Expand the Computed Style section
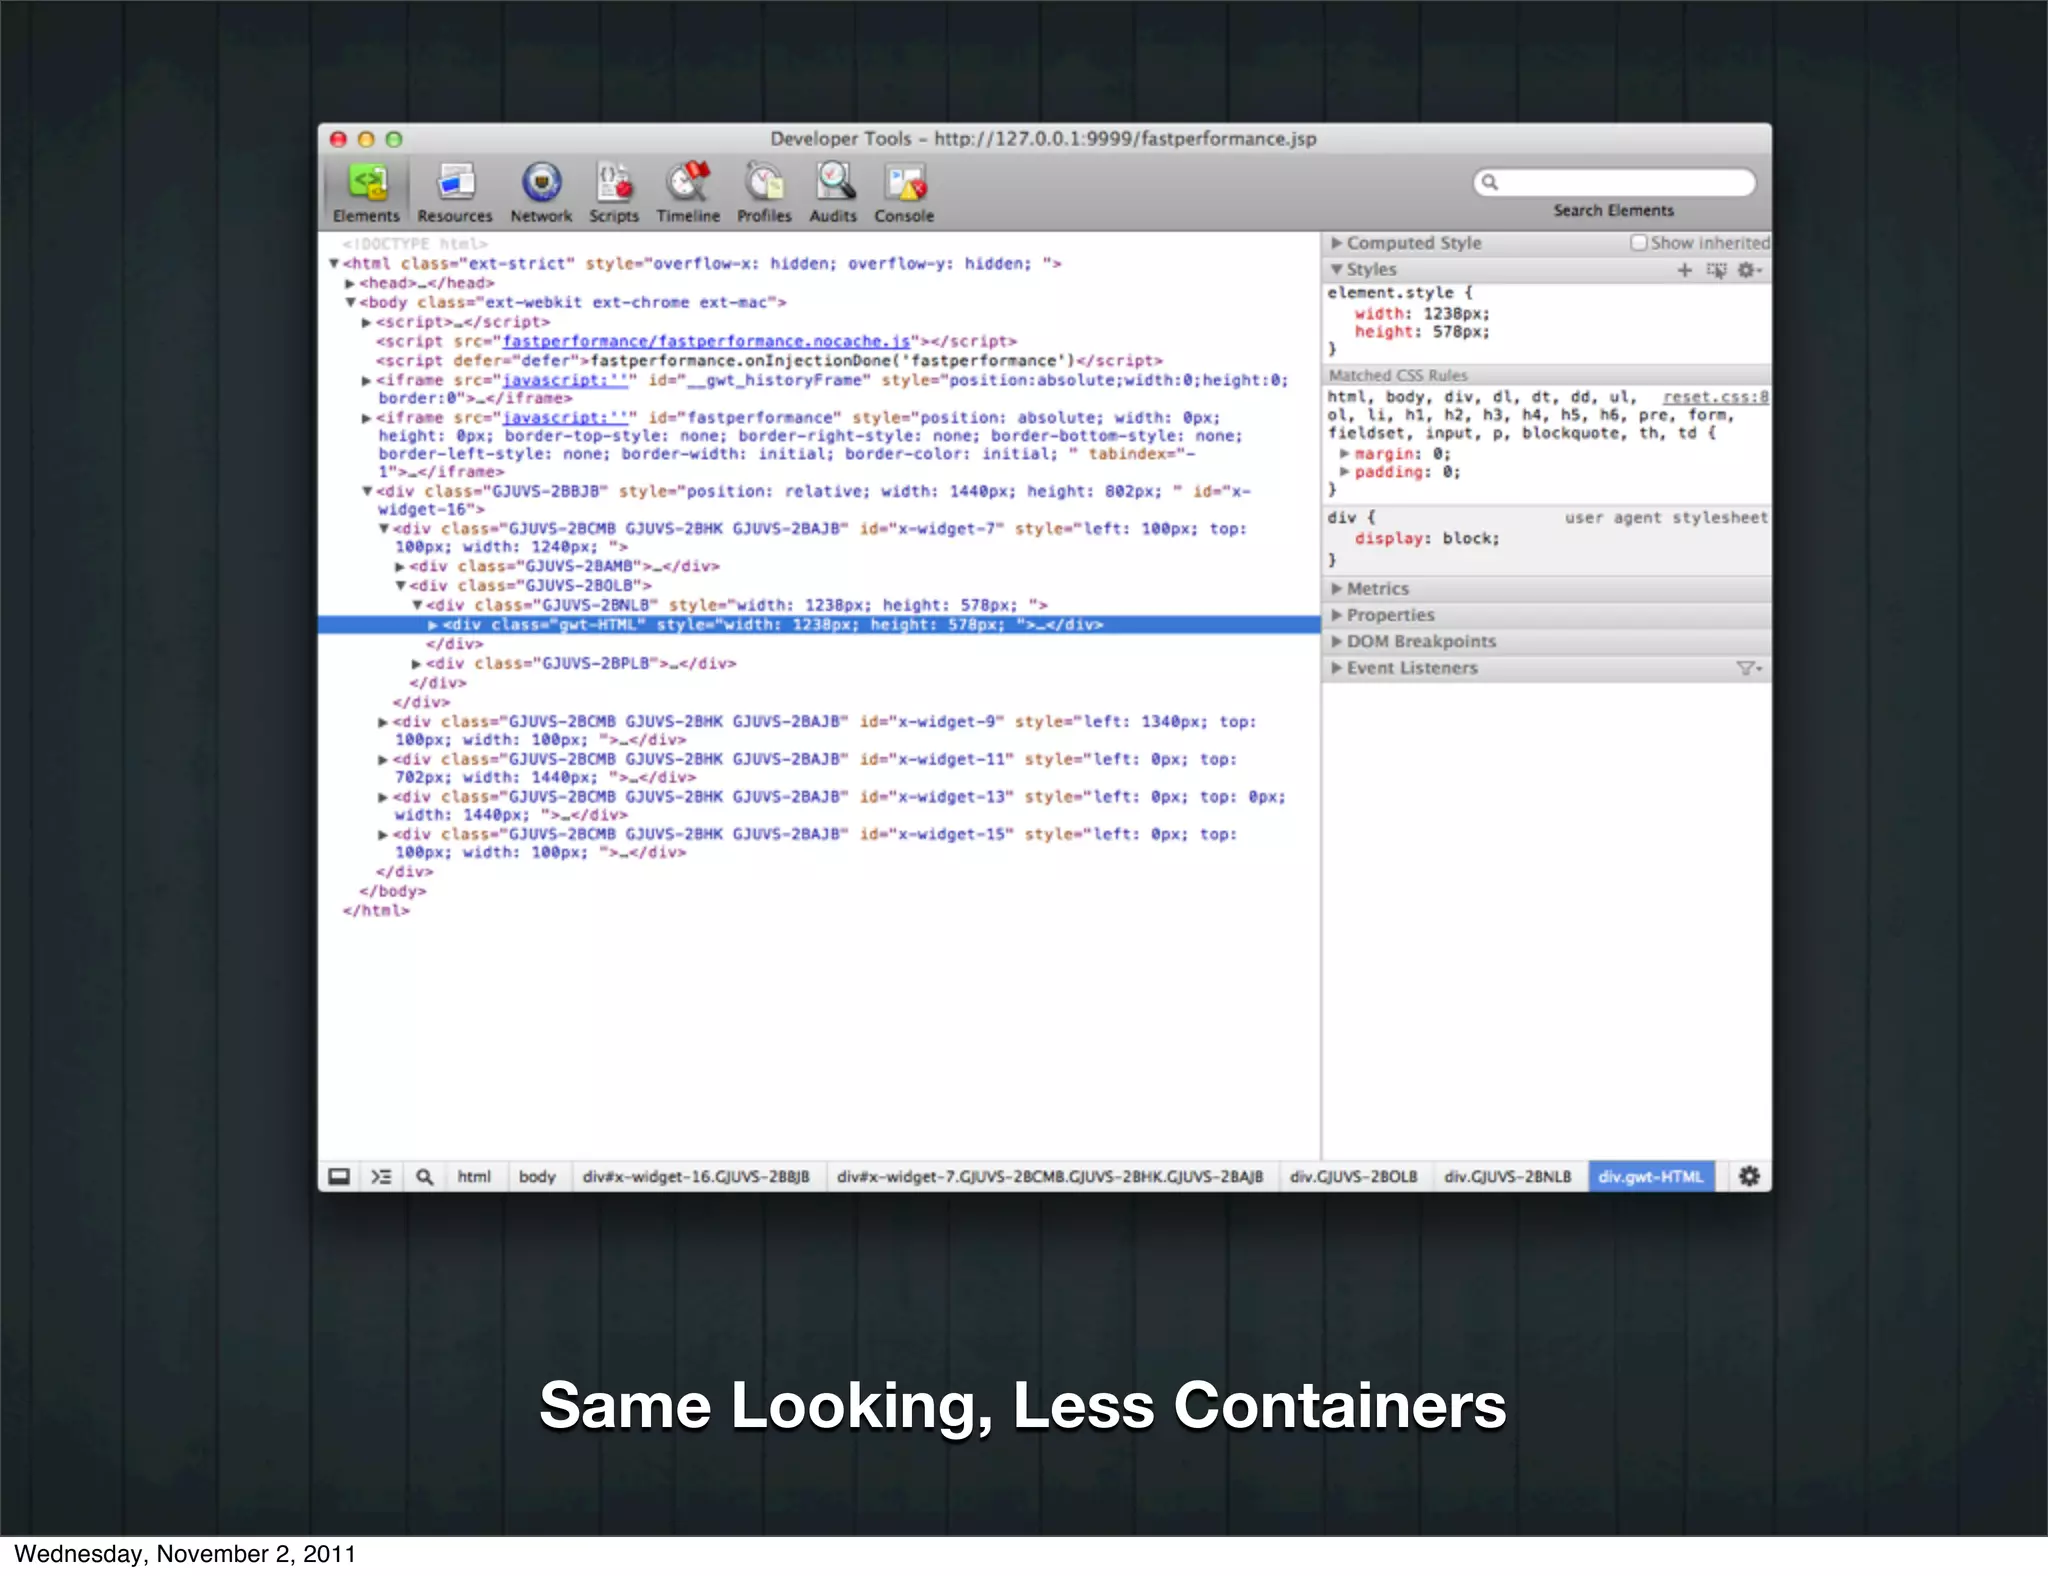2048x1576 pixels. click(x=1337, y=243)
